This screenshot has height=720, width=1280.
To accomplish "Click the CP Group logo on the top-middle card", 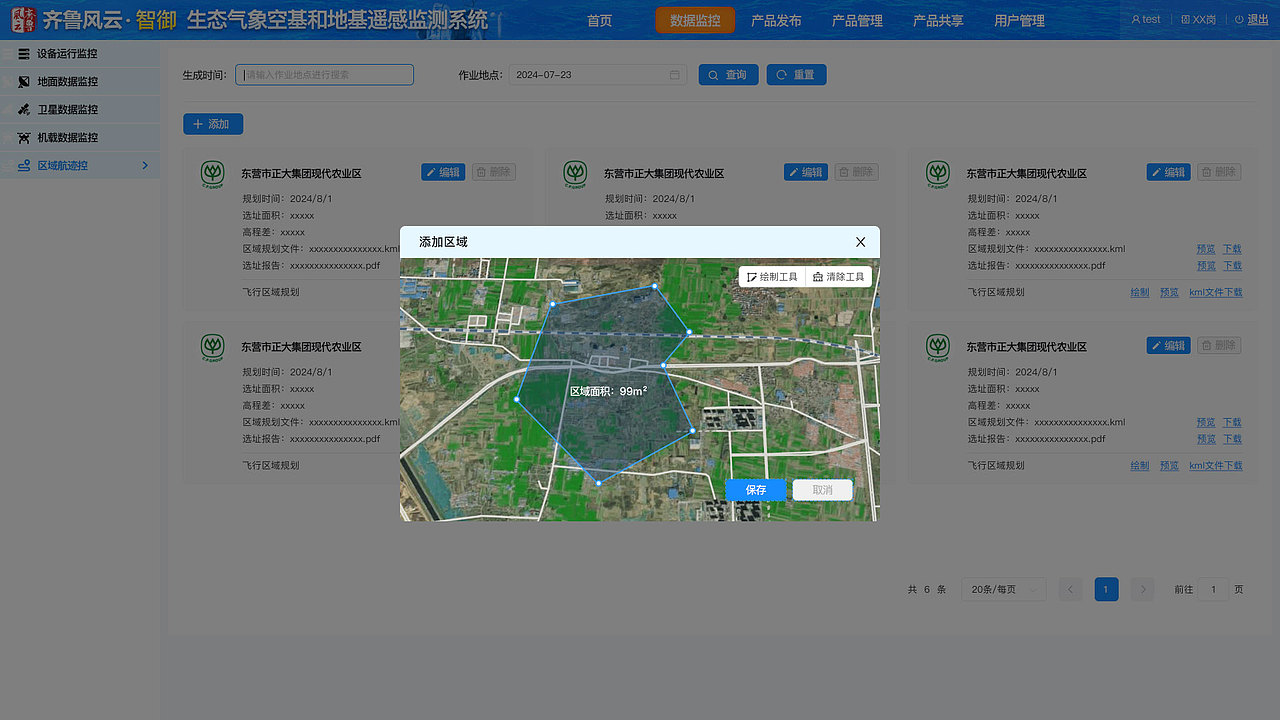I will click(x=575, y=174).
